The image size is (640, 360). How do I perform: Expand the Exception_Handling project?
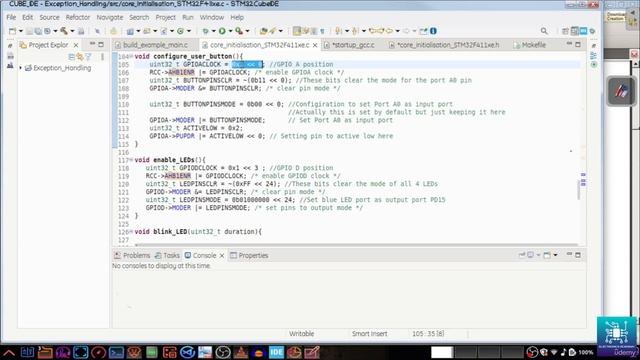20,68
